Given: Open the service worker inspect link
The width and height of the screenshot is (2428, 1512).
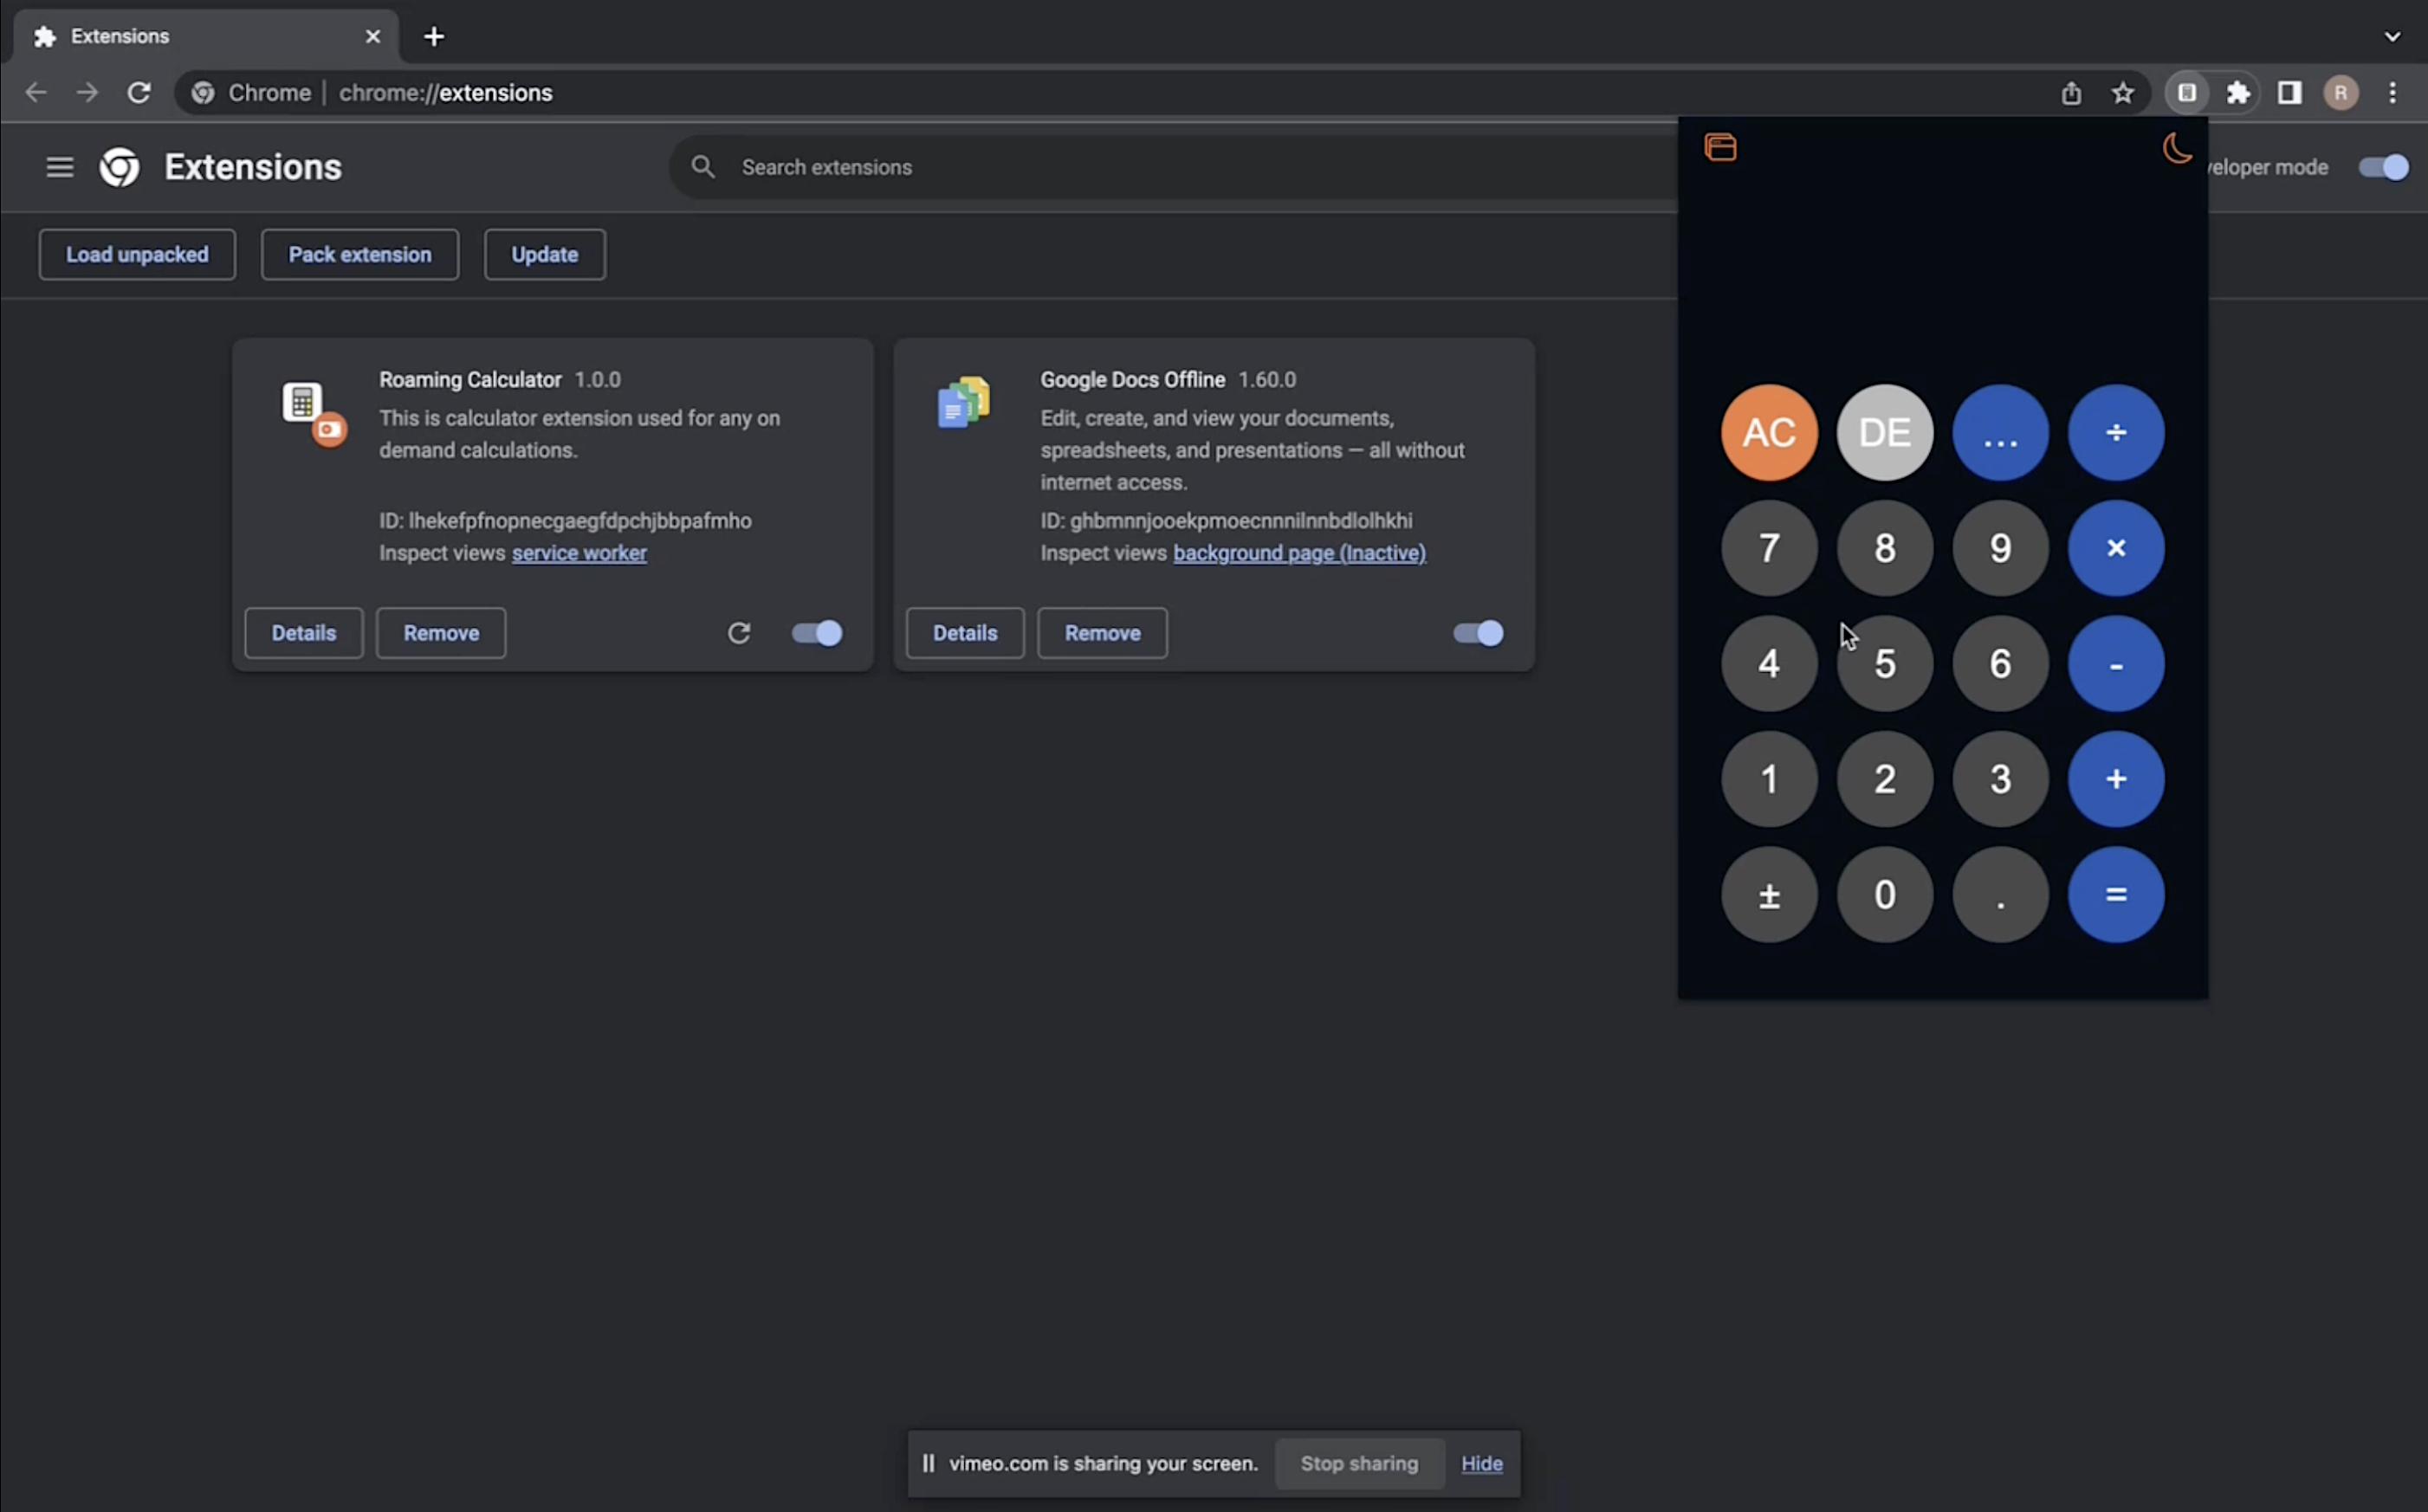Looking at the screenshot, I should click(579, 553).
